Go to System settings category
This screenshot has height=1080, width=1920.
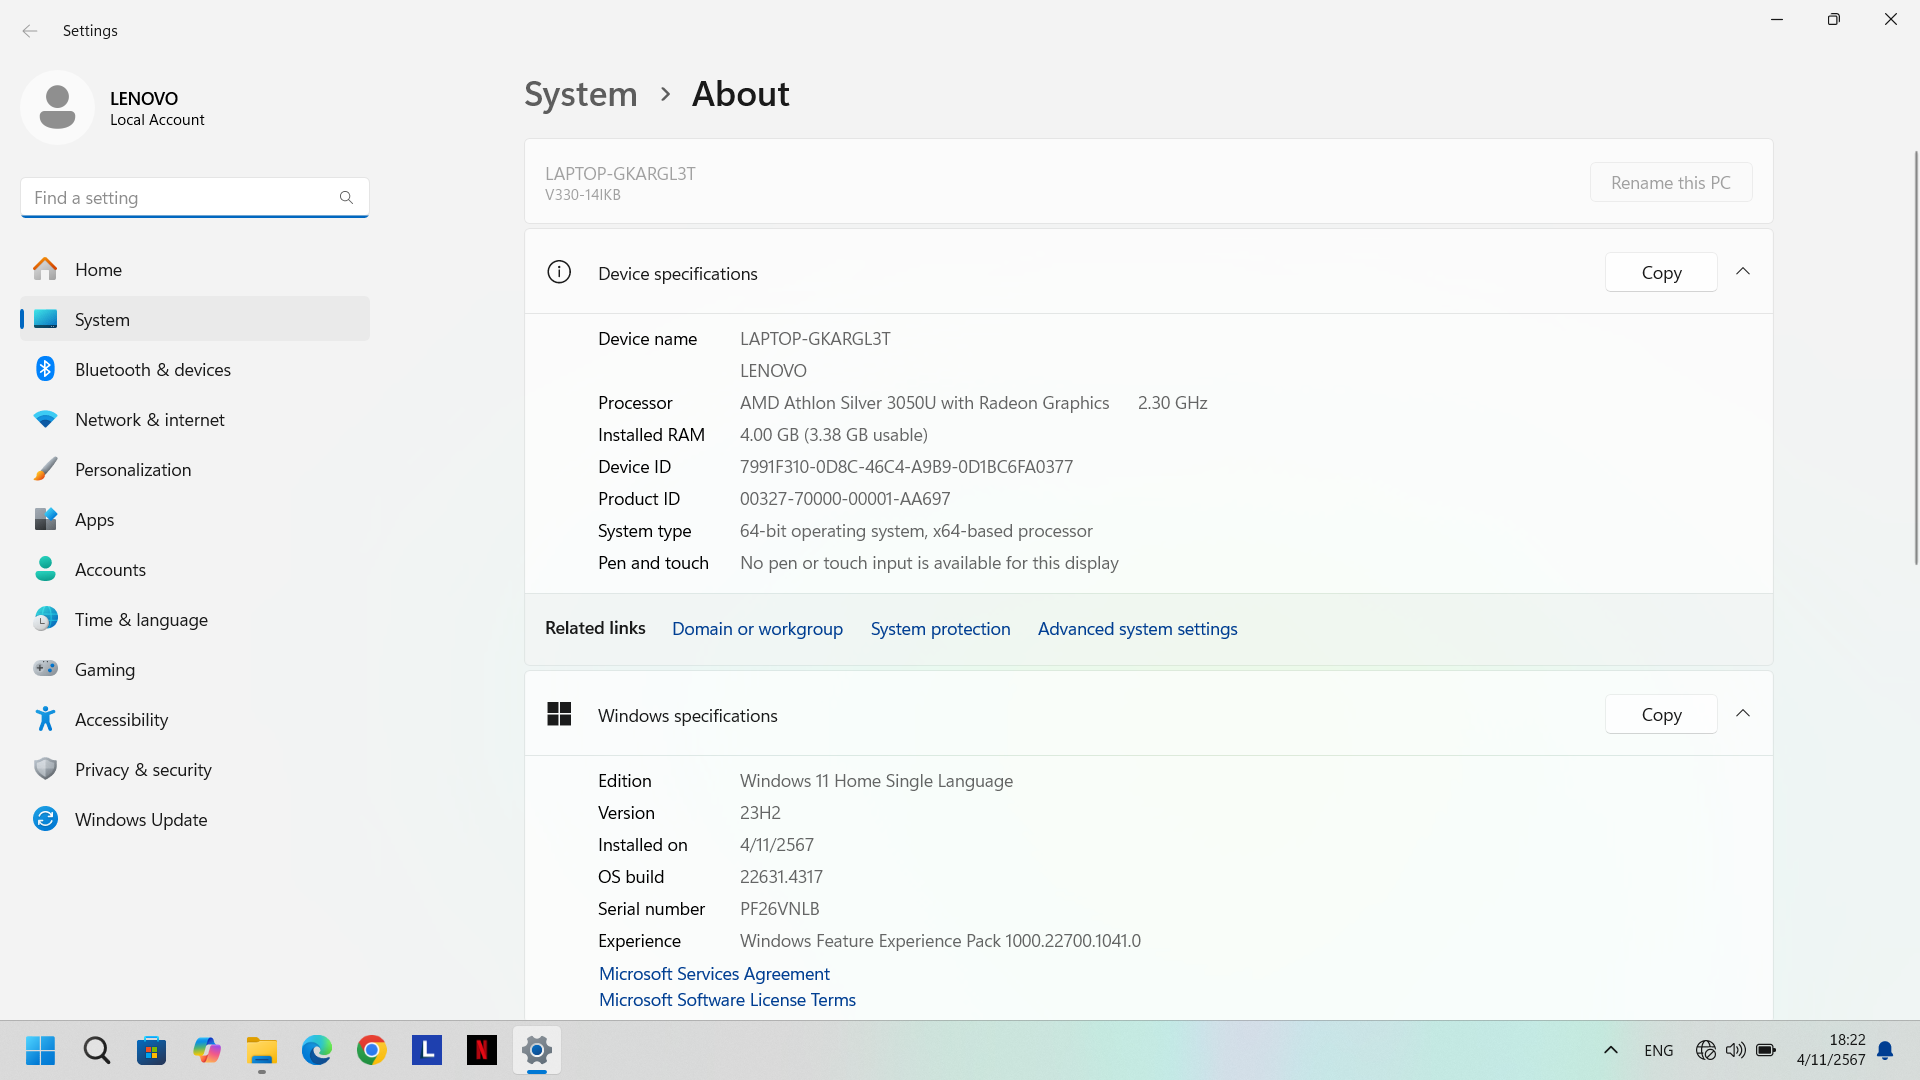pos(195,319)
